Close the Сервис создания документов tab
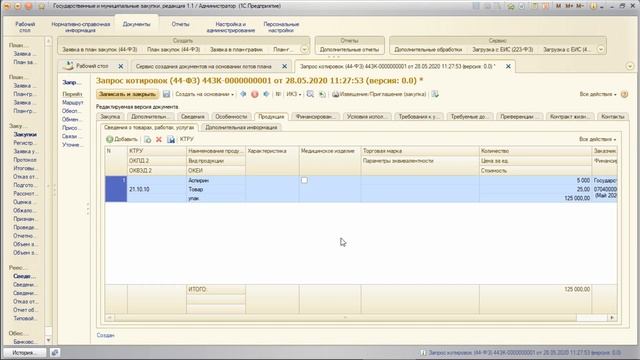The height and width of the screenshot is (360, 640). click(x=284, y=66)
